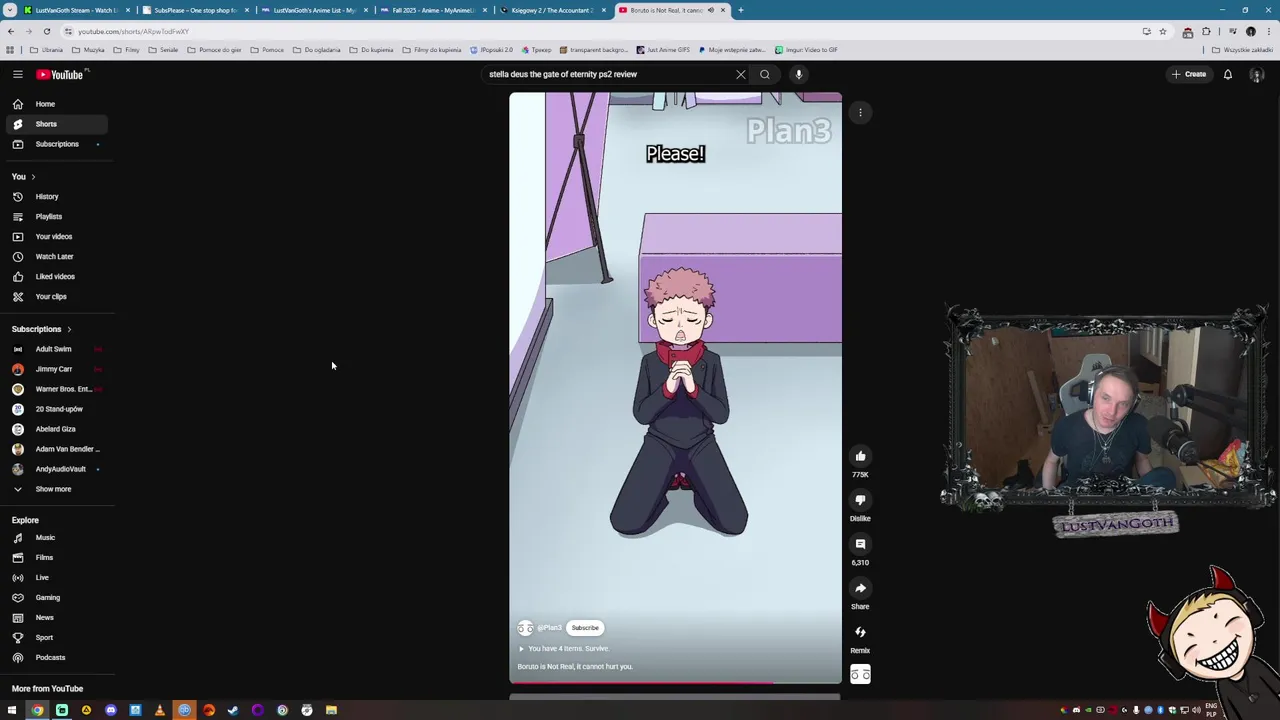Screen dimensions: 1280x720
Task: Seek on the Short's red progress bar
Action: (x=675, y=683)
